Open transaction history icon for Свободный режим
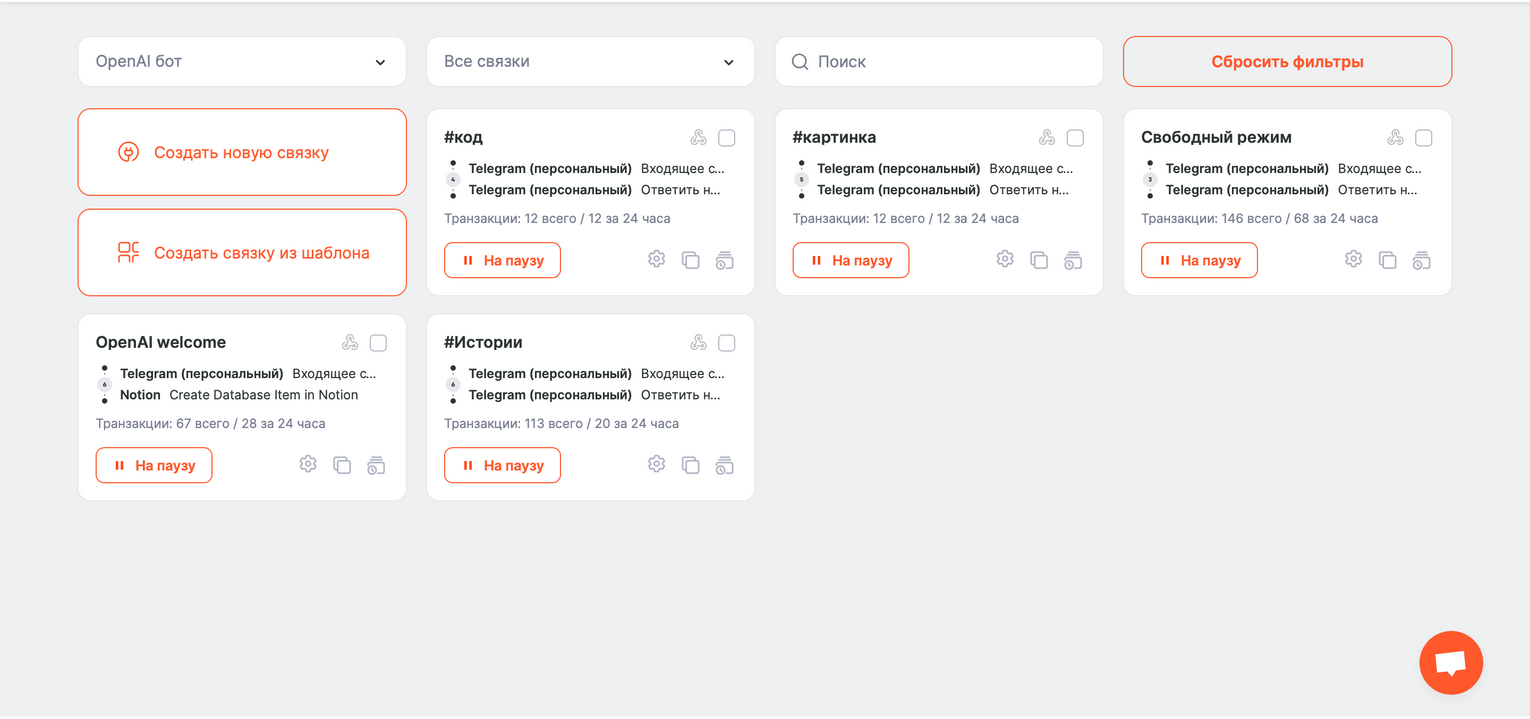This screenshot has width=1530, height=719. coord(1421,261)
